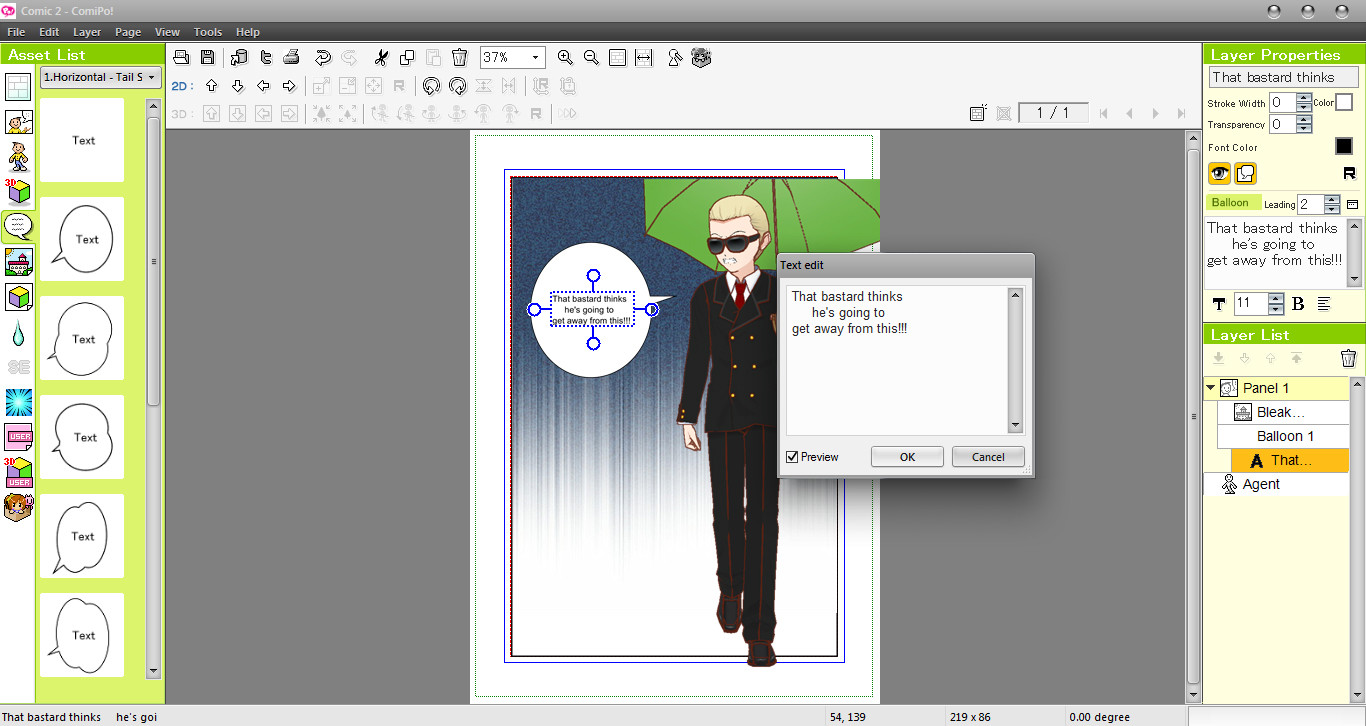Collapse the Panel 1 group in Layer List

(1209, 388)
